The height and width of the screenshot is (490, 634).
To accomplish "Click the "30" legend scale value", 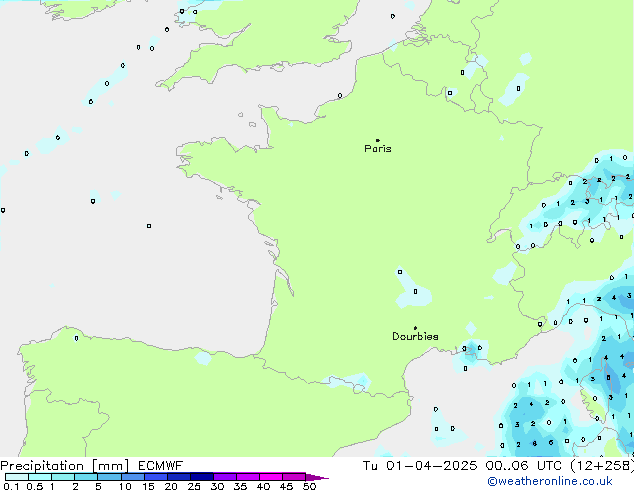I will click(217, 486).
